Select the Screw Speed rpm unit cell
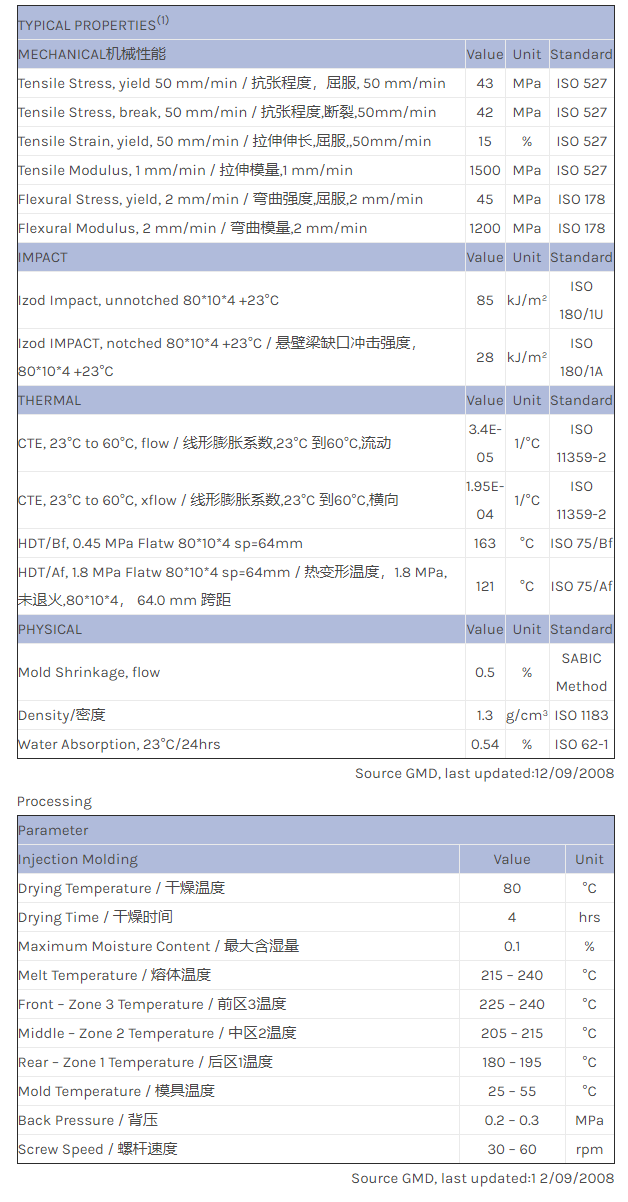This screenshot has width=628, height=1202. click(x=589, y=1149)
